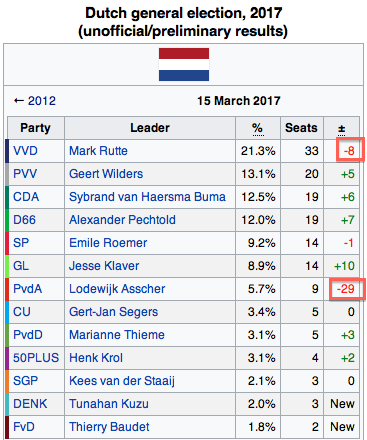Open Sybrand van Haersma Buma link
Screen dimensions: 367x440
147,197
